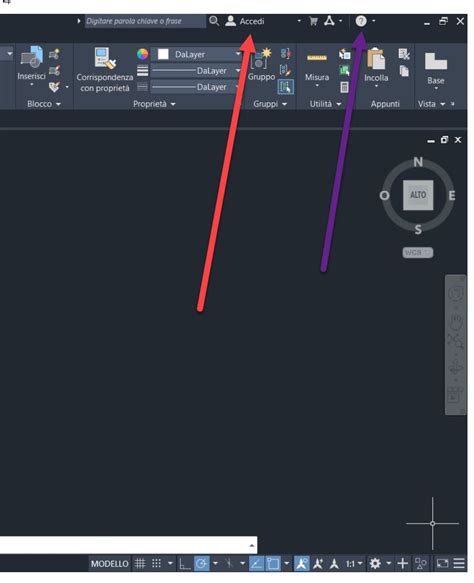This screenshot has height=583, width=474.
Task: Toggle grid display in status bar
Action: [140, 564]
